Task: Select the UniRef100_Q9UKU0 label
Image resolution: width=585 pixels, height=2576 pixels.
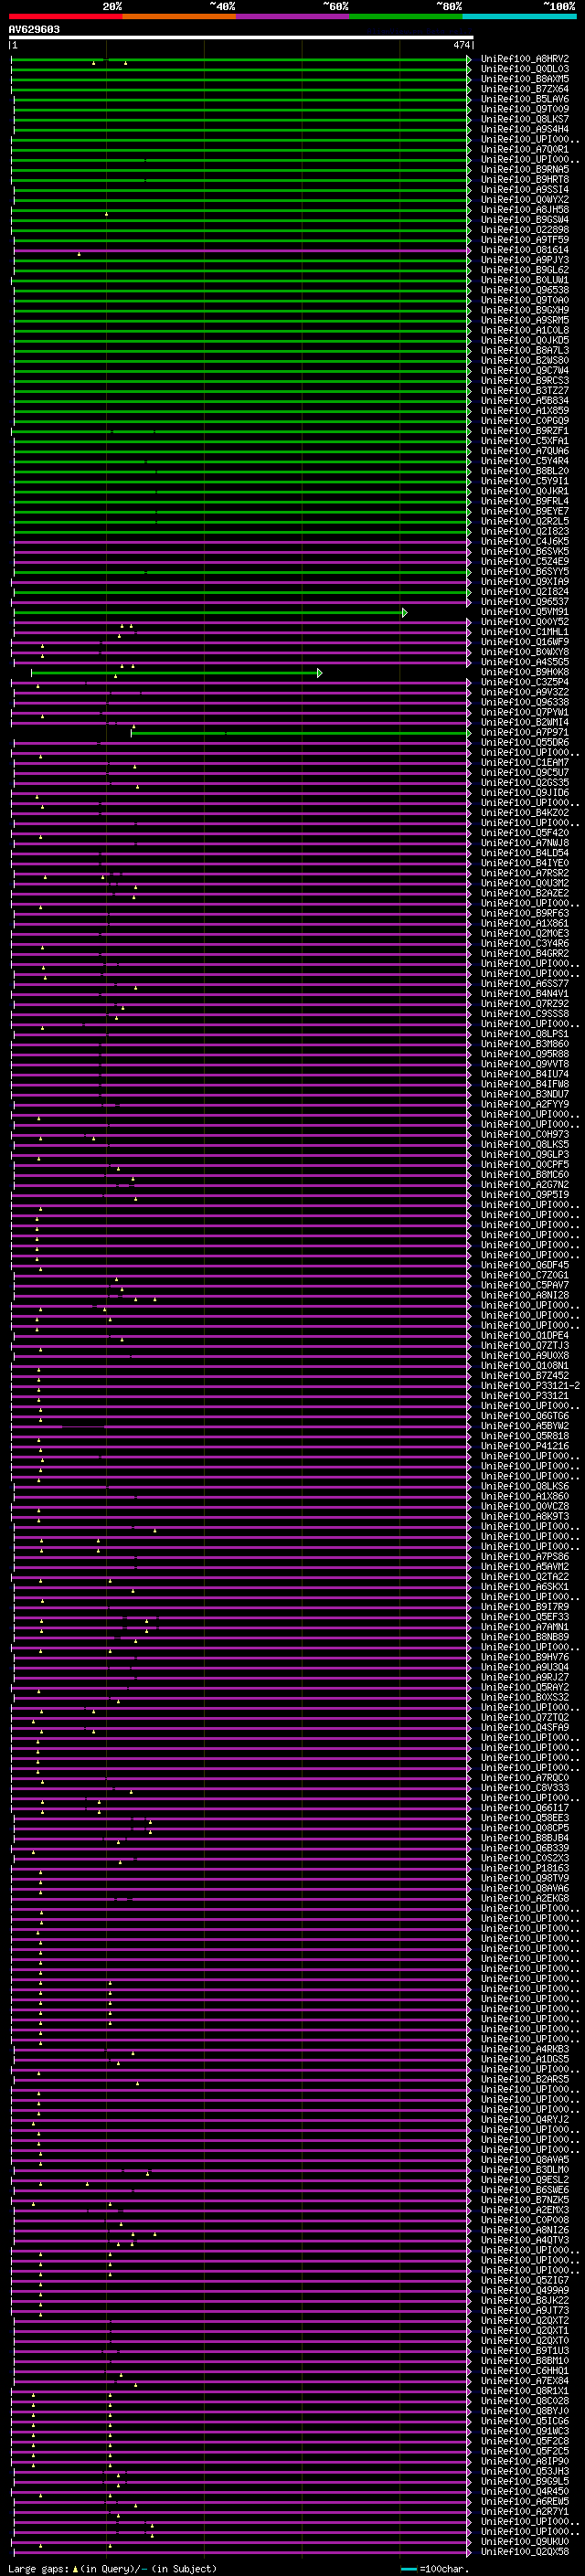Action: [x=525, y=2542]
